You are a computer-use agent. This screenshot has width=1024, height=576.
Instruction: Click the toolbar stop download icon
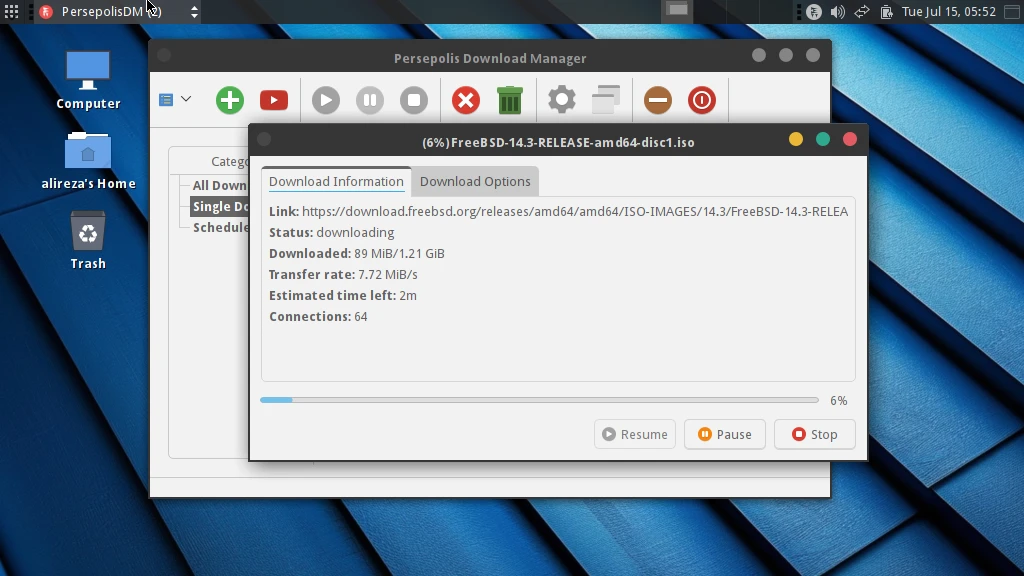[x=414, y=100]
